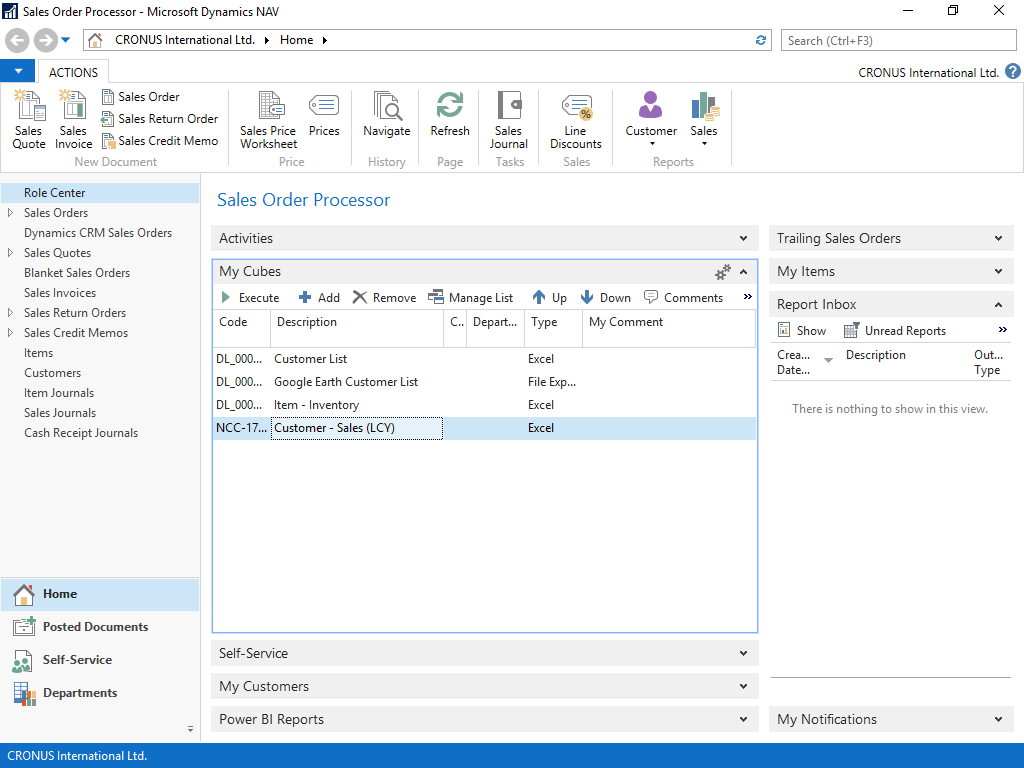Open My Cubes customize gear icon
Viewport: 1024px width, 768px height.
point(722,272)
